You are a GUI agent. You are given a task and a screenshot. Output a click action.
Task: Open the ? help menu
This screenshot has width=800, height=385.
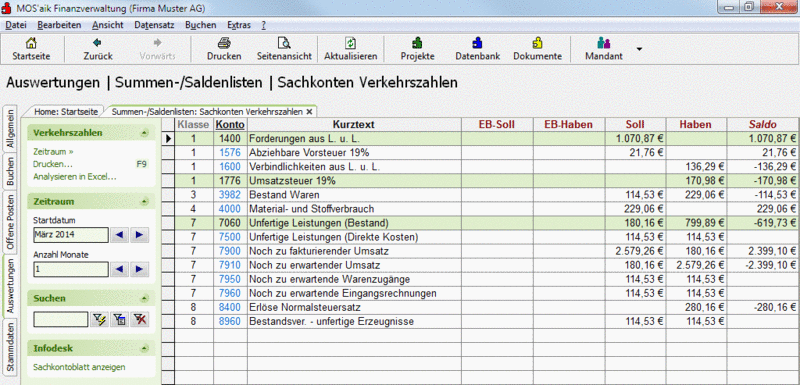263,24
